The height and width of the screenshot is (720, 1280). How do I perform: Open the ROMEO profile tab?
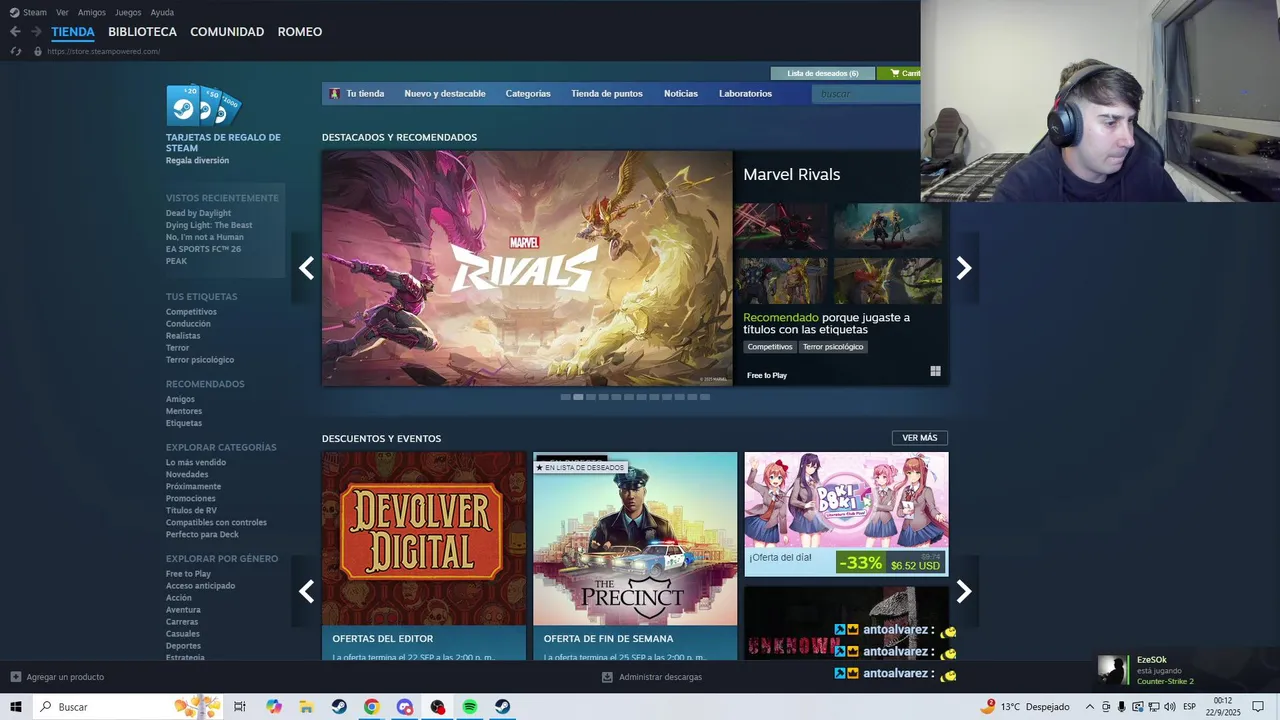point(300,32)
